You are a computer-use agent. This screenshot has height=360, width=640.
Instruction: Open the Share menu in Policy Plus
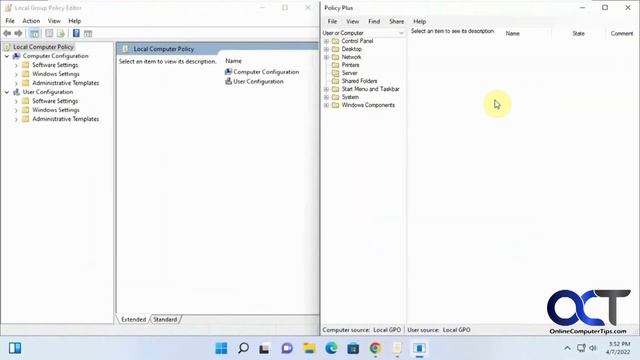[396, 21]
